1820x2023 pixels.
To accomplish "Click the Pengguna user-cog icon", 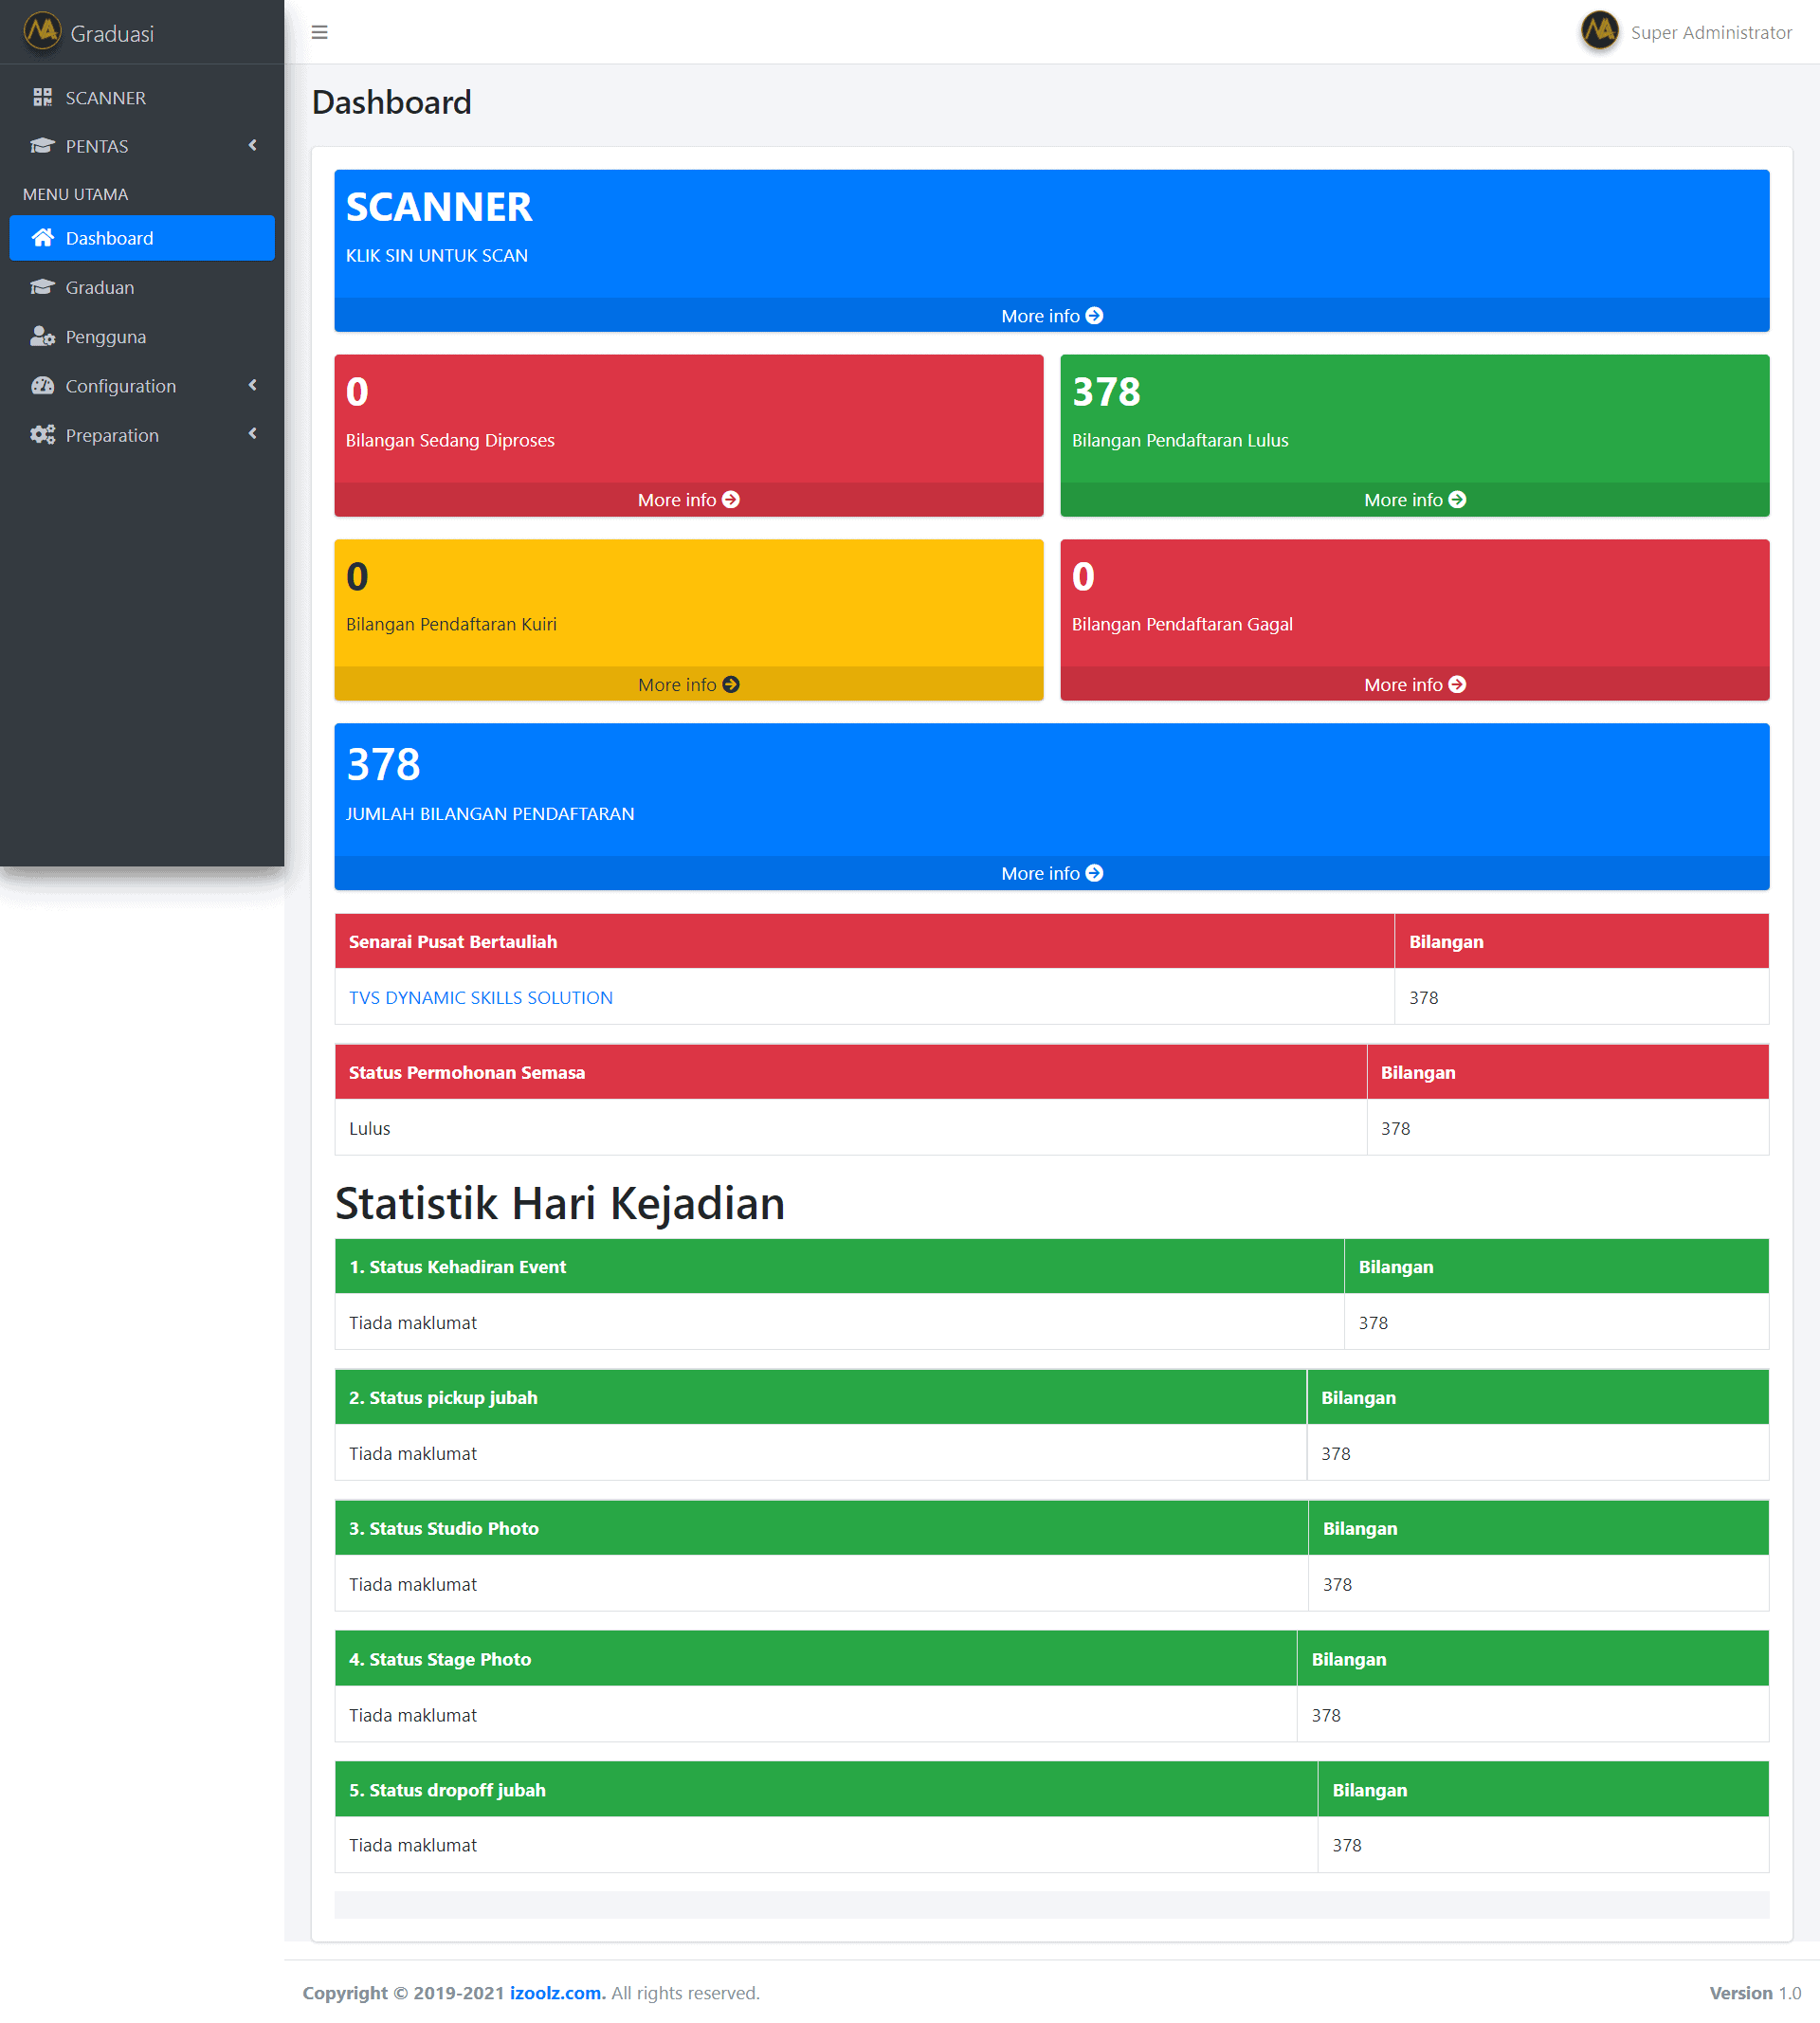I will [x=42, y=336].
